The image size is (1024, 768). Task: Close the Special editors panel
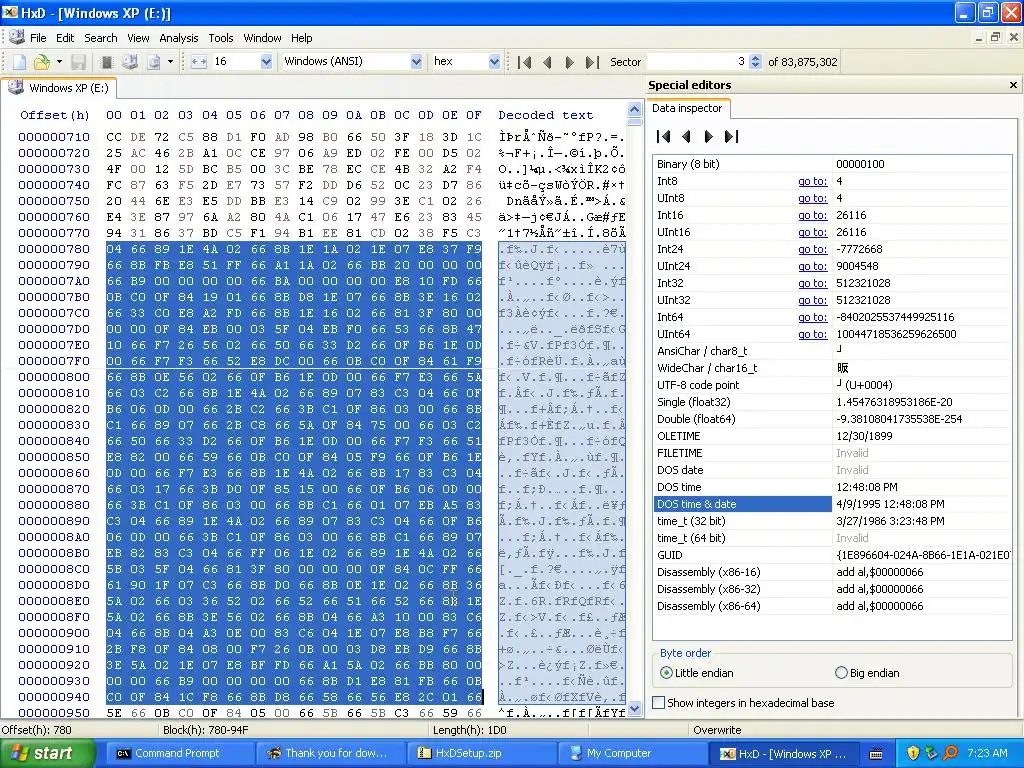[1013, 85]
